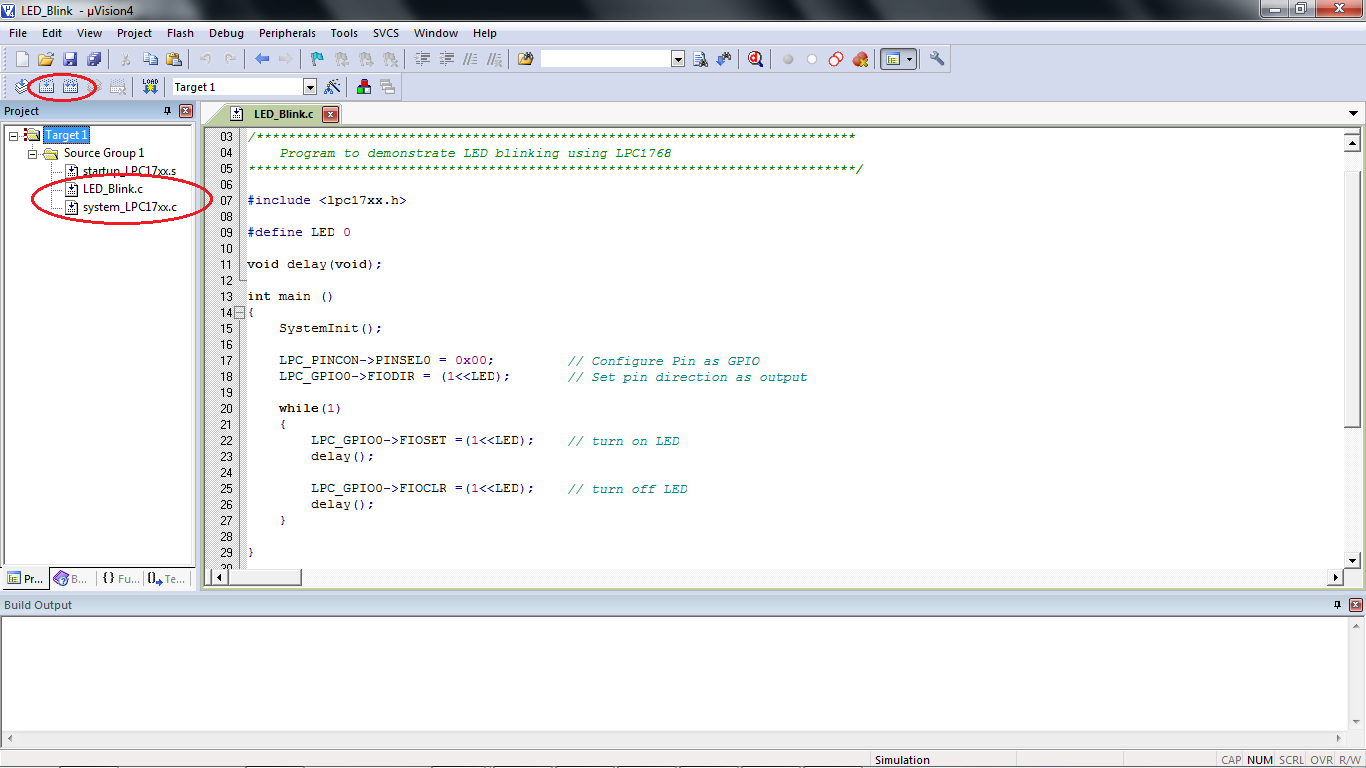The width and height of the screenshot is (1366, 768).
Task: Pin the Project panel with the pushpin
Action: 167,112
